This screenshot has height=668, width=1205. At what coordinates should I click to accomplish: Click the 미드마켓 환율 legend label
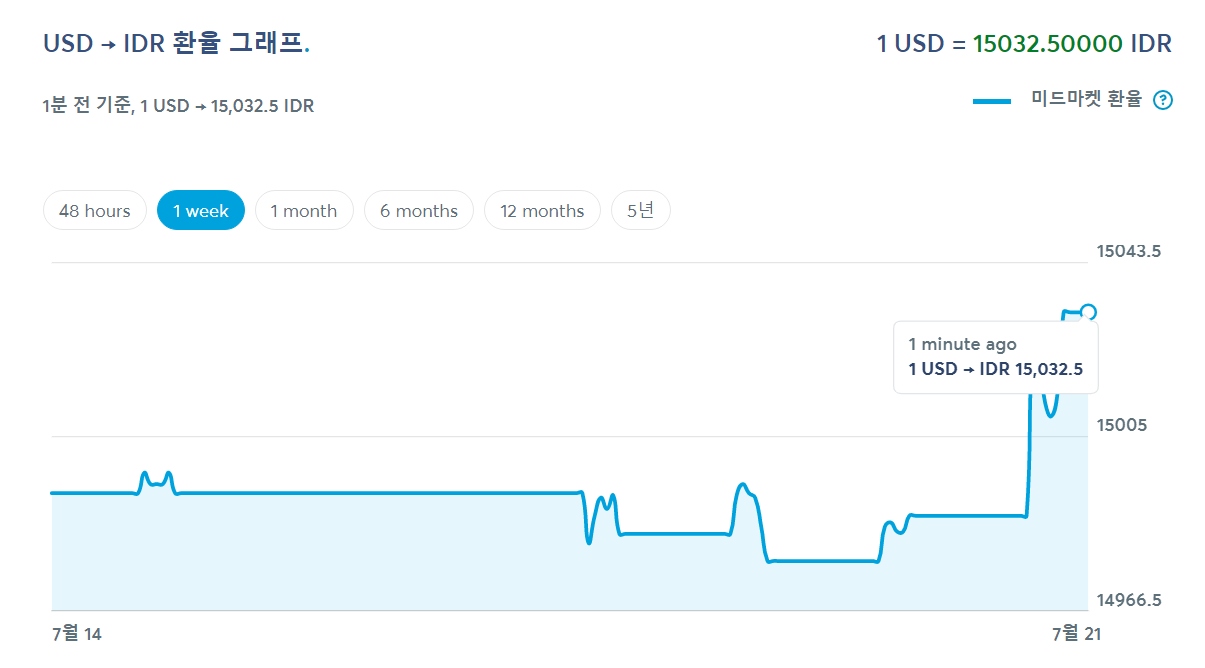point(1086,100)
